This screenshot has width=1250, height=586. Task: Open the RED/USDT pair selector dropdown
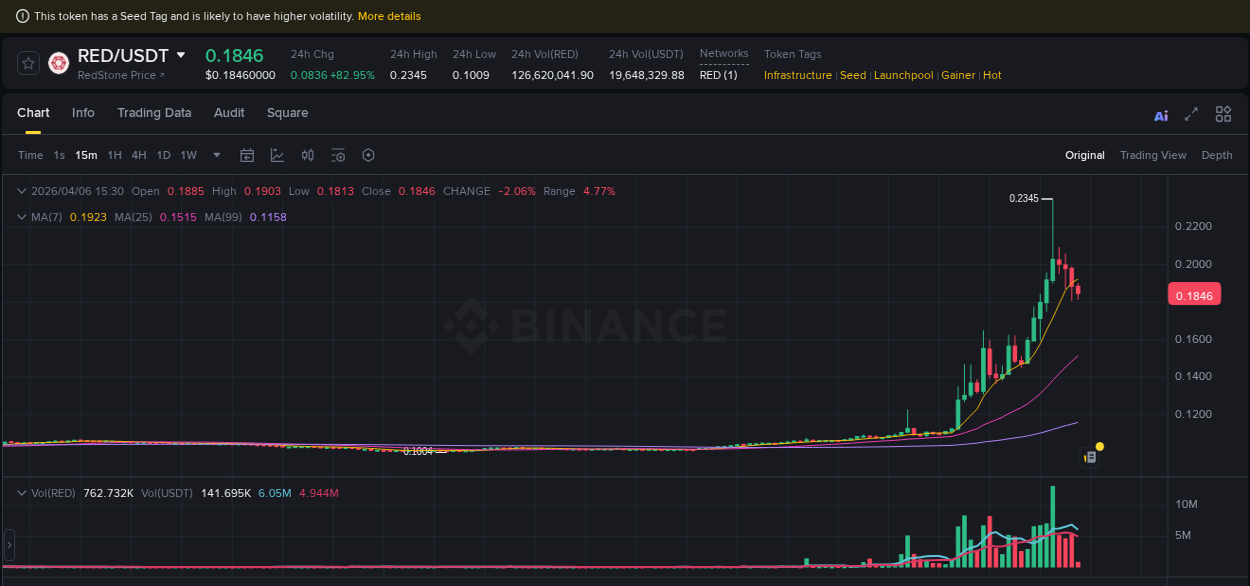pyautogui.click(x=181, y=55)
